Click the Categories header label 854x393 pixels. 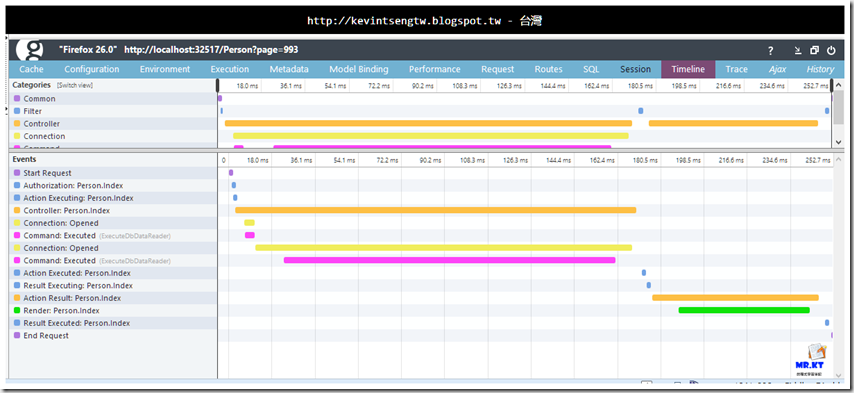[x=32, y=85]
